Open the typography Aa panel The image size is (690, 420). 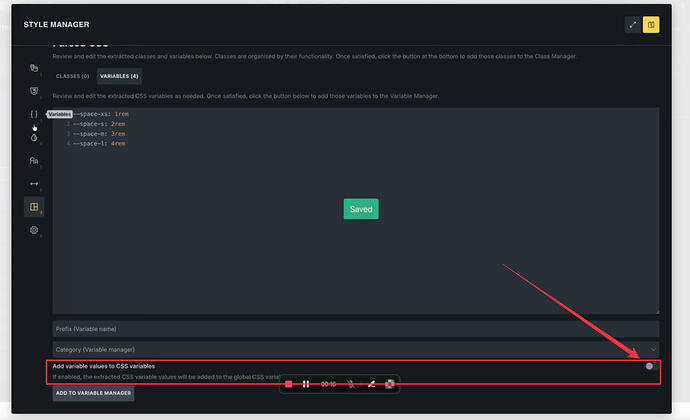pos(34,161)
